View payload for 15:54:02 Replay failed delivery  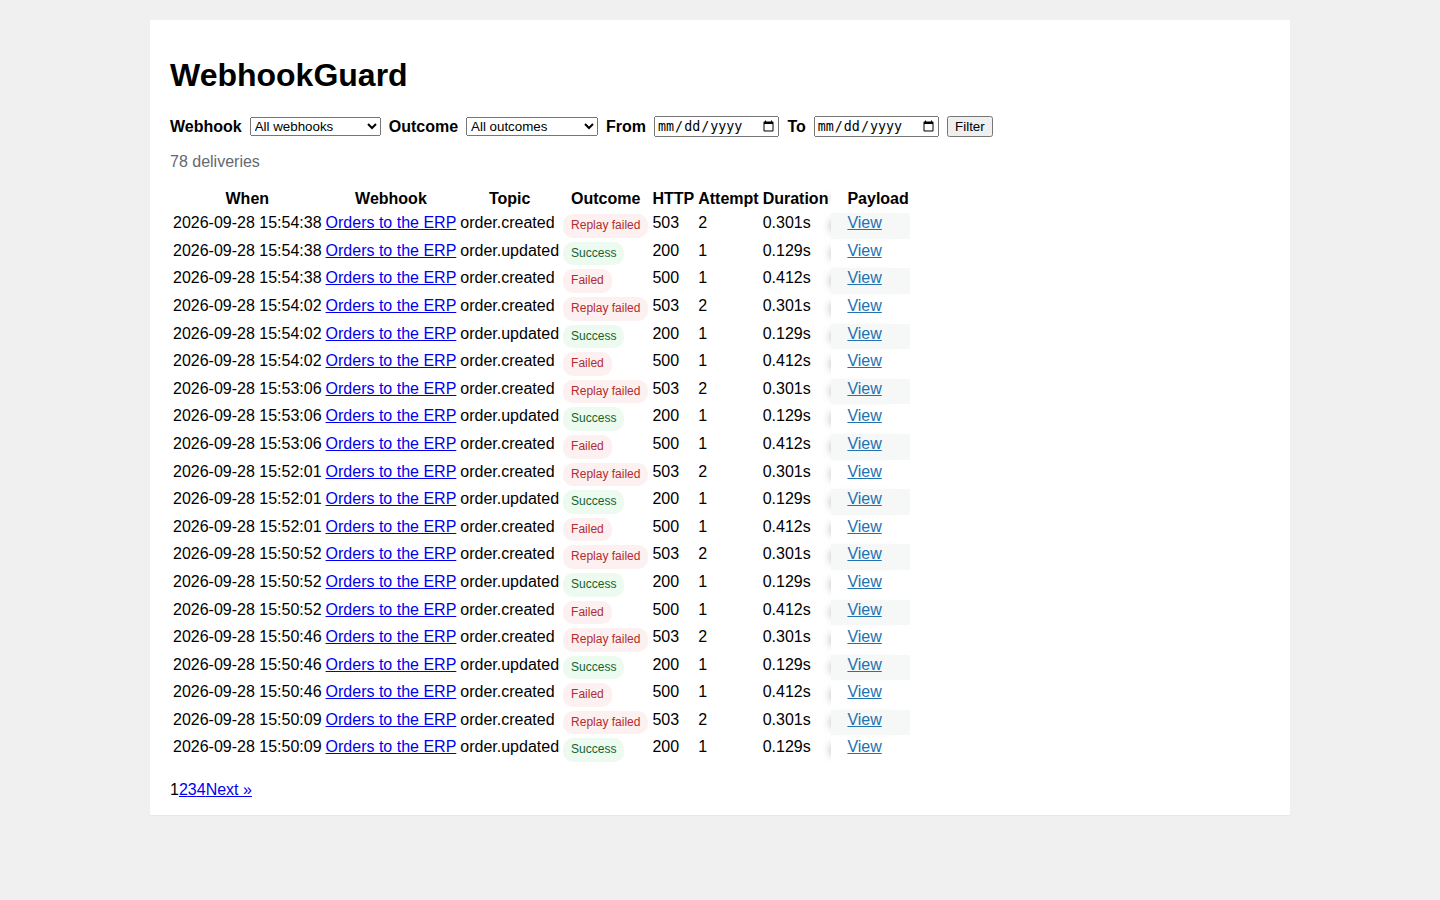coord(864,305)
